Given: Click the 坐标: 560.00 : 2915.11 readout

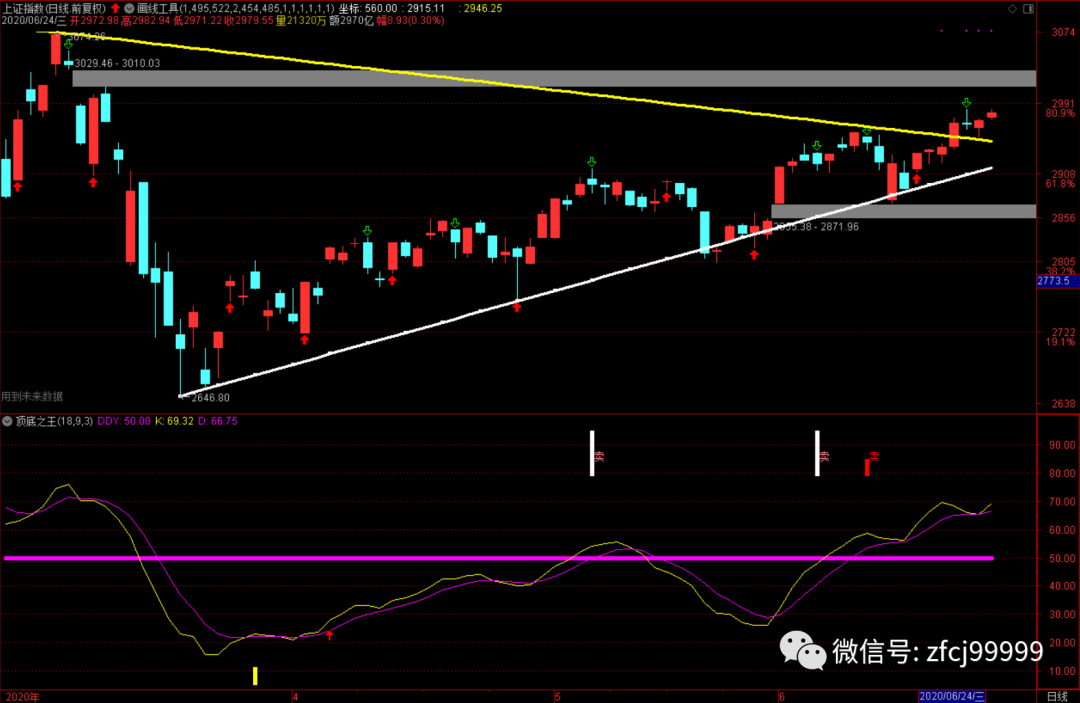Looking at the screenshot, I should tap(392, 8).
